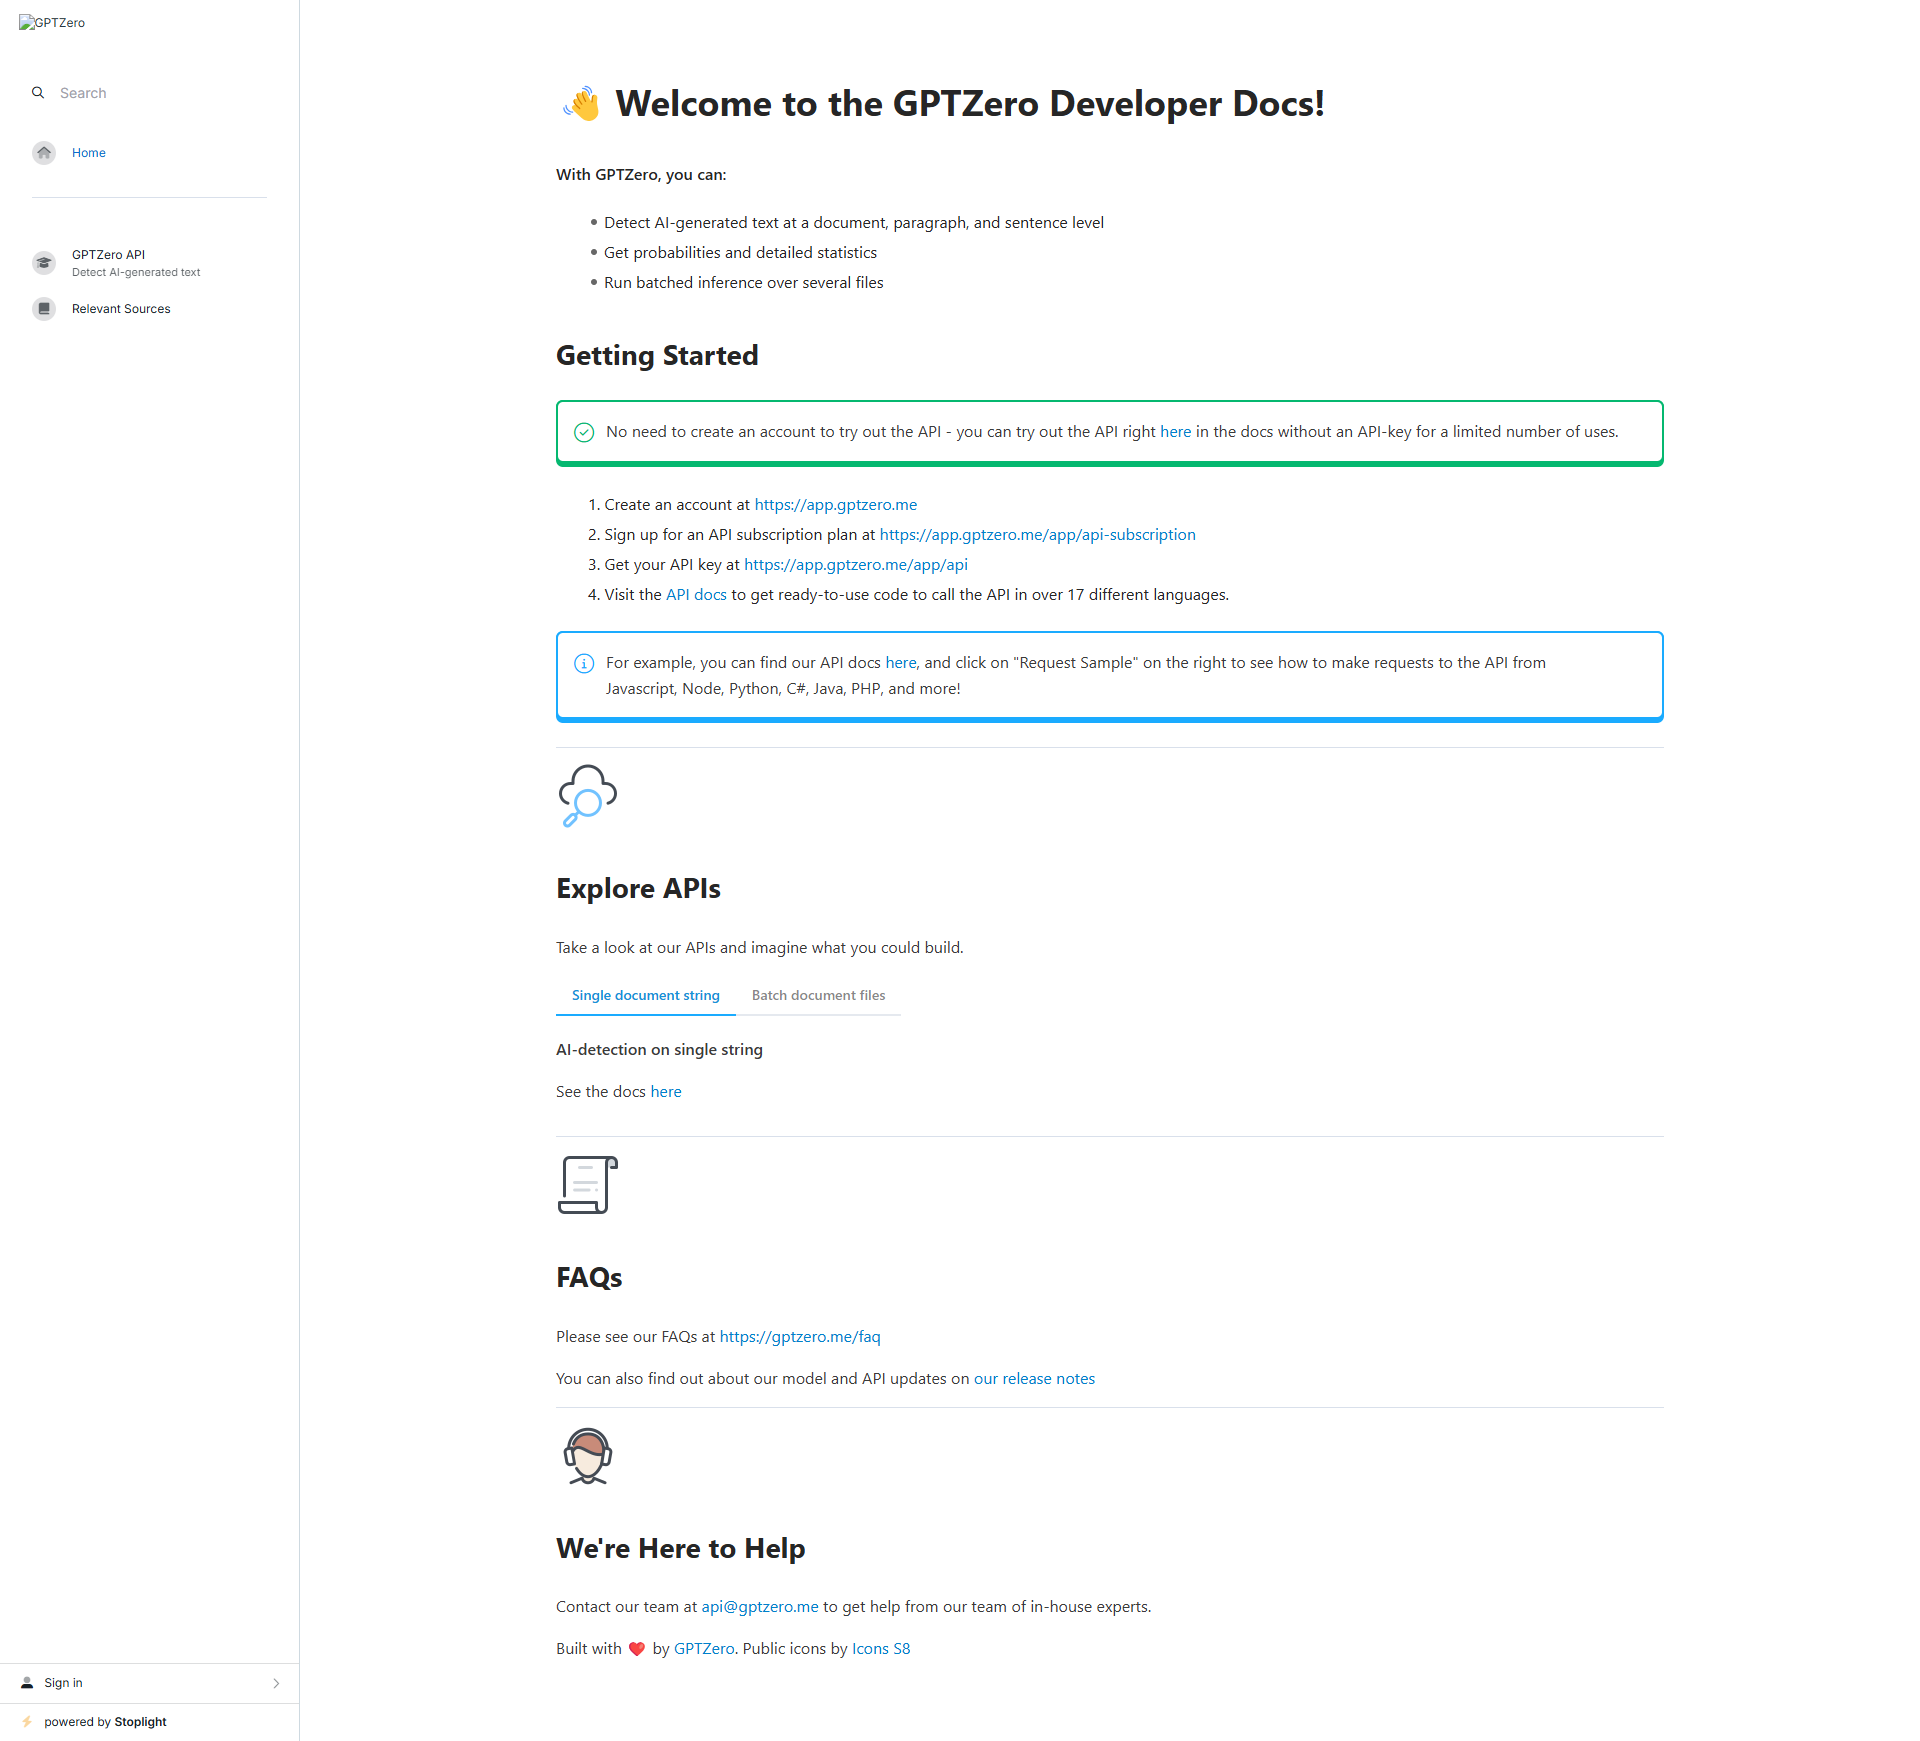
Task: Click the GPTZero logo at top left
Action: point(52,23)
